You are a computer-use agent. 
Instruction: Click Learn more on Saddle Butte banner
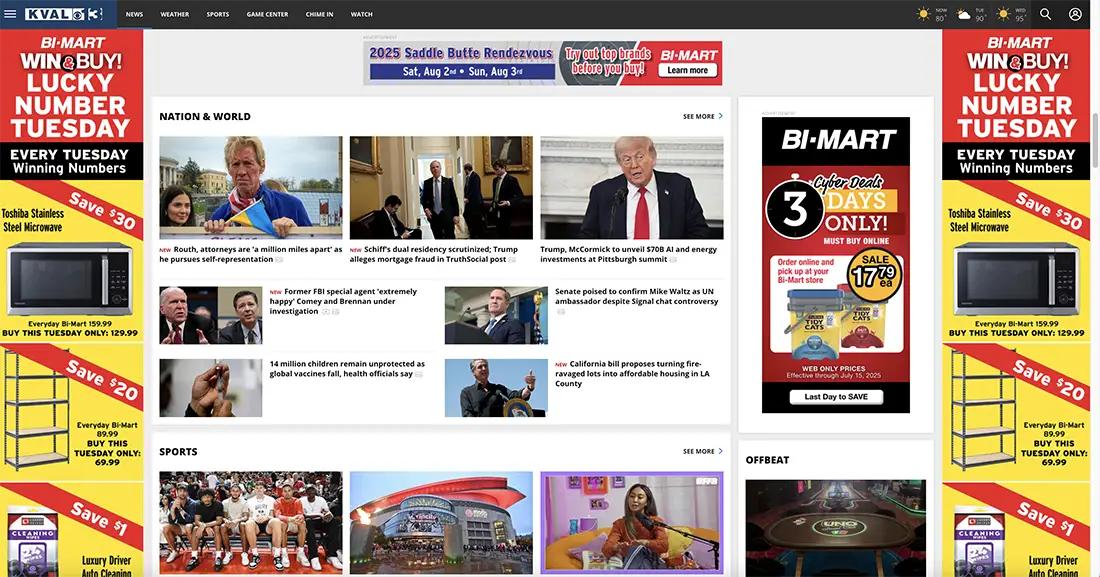tap(688, 70)
